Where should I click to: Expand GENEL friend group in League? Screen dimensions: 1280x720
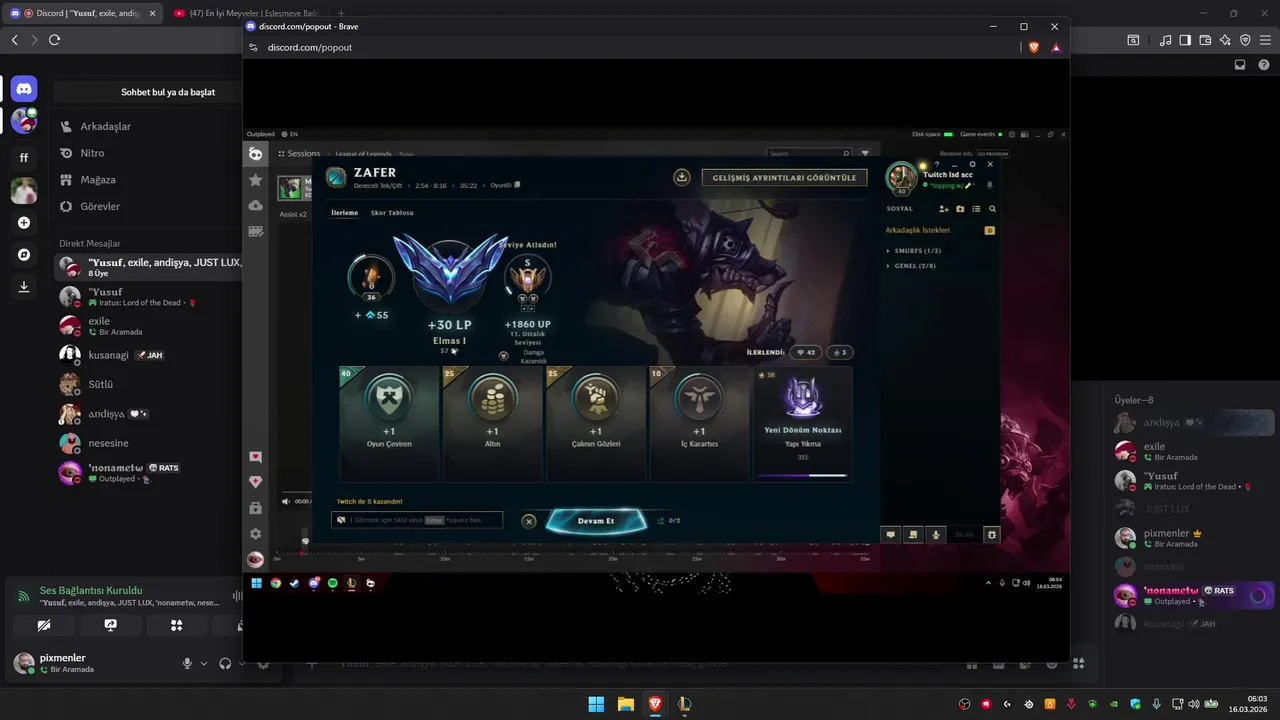(x=914, y=266)
